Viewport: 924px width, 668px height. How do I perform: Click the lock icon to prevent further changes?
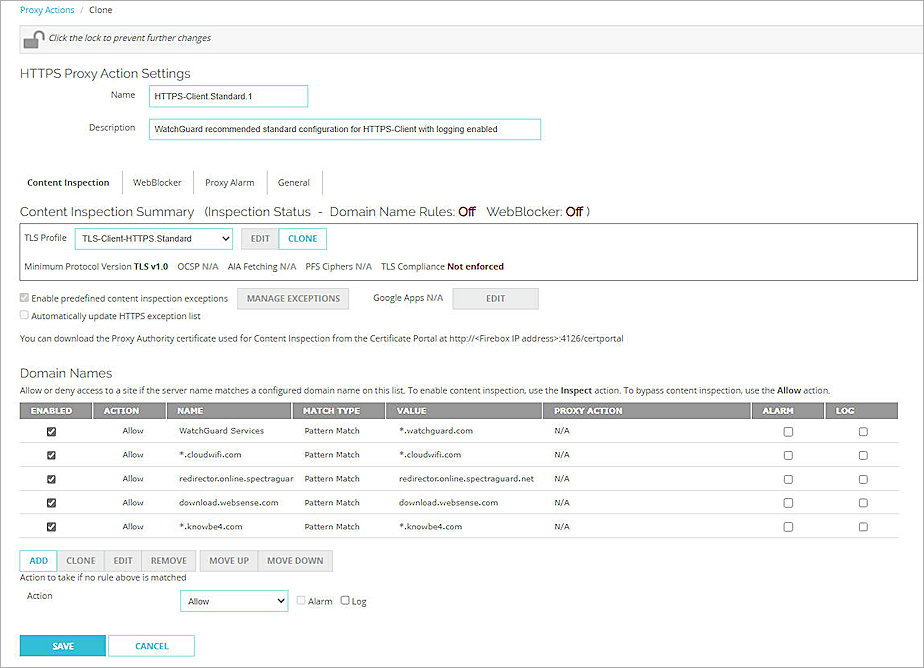click(32, 38)
